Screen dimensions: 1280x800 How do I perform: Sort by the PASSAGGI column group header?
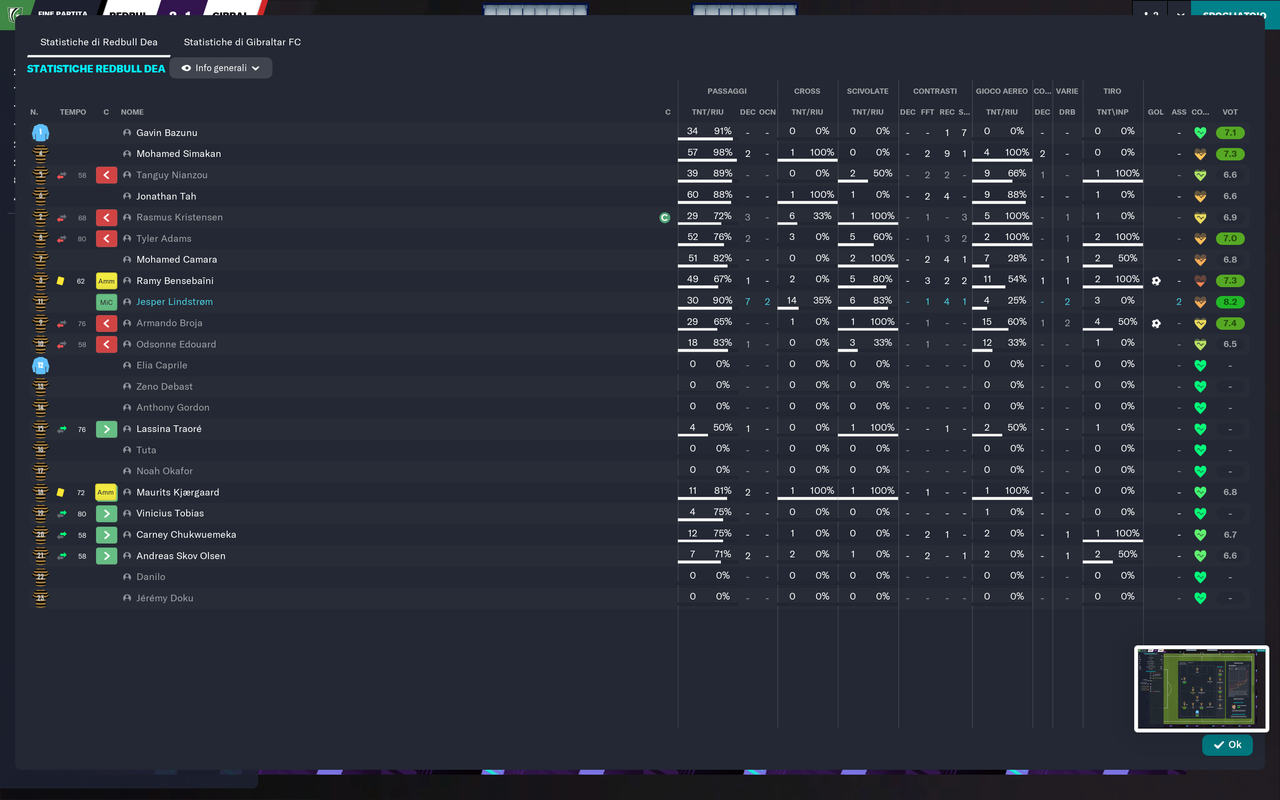(x=727, y=91)
